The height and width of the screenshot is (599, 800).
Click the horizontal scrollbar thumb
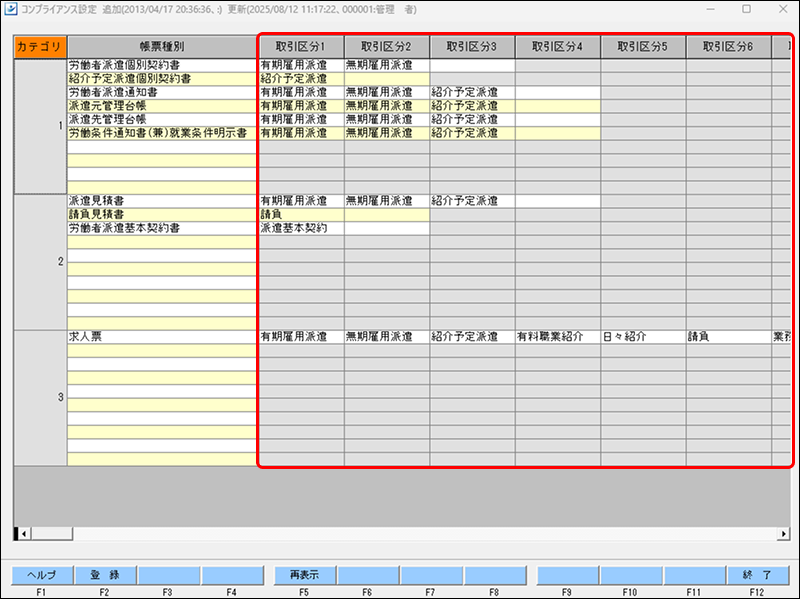[x=52, y=534]
